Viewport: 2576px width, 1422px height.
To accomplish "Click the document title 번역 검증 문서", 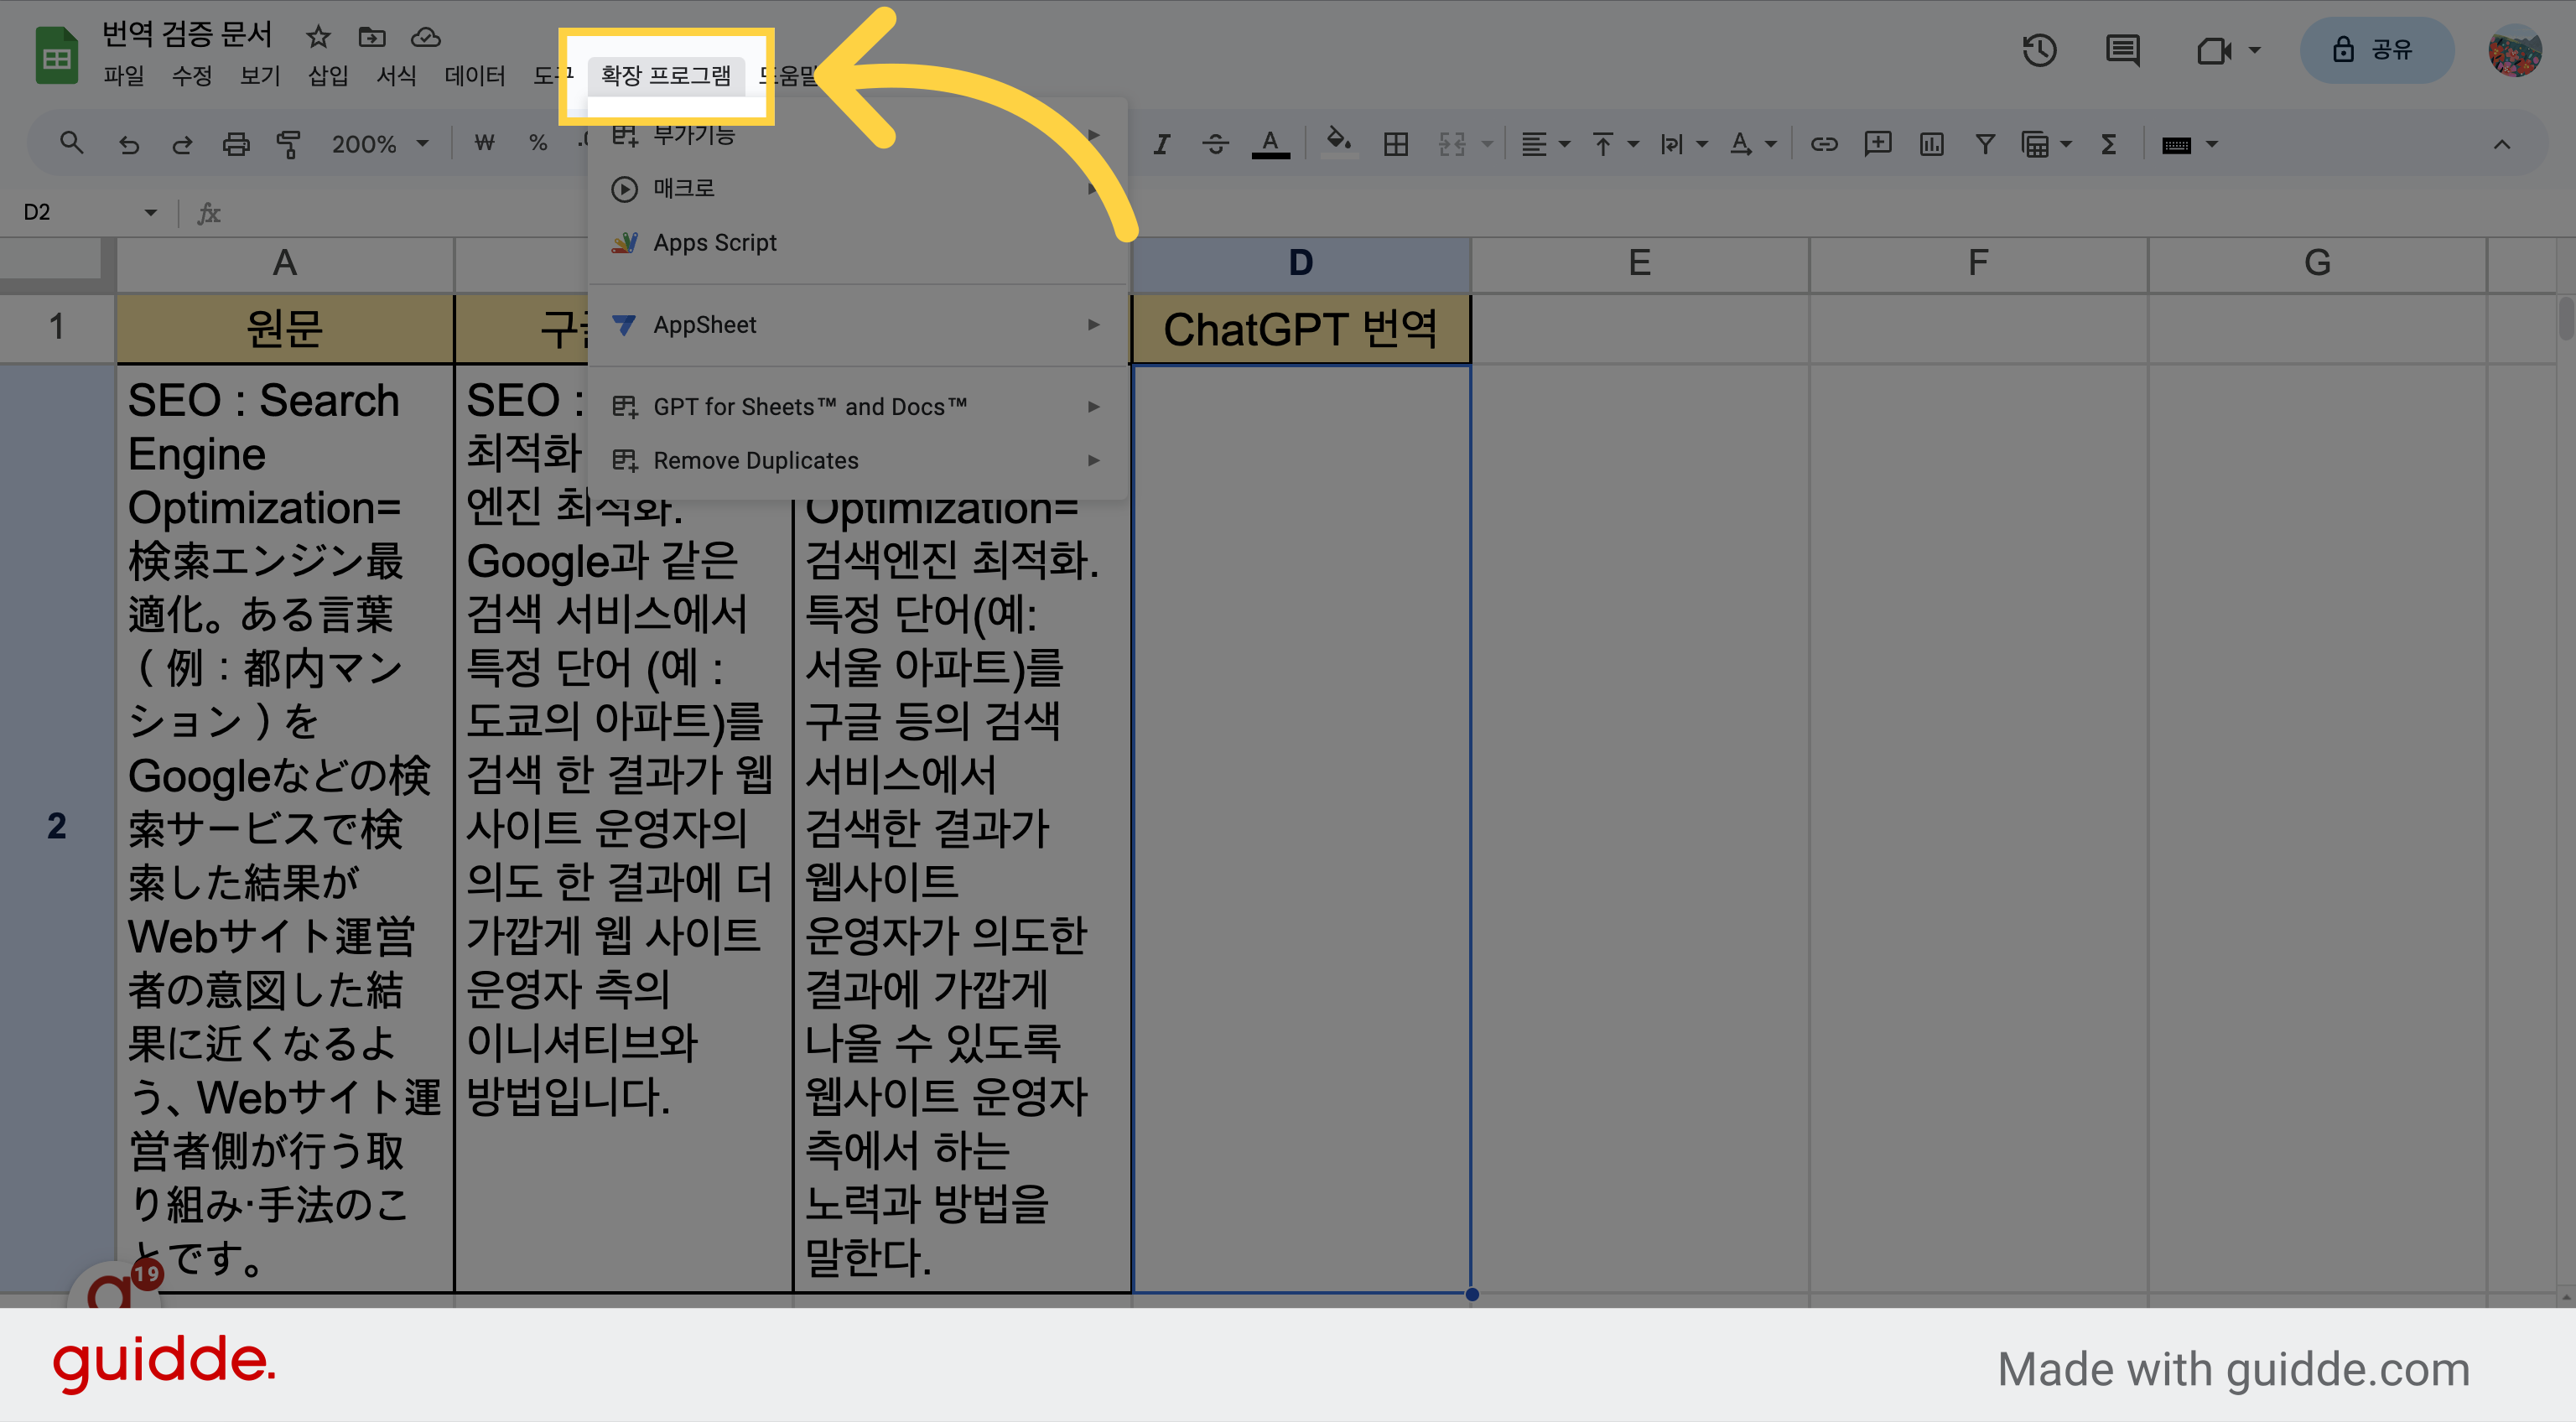I will [187, 35].
